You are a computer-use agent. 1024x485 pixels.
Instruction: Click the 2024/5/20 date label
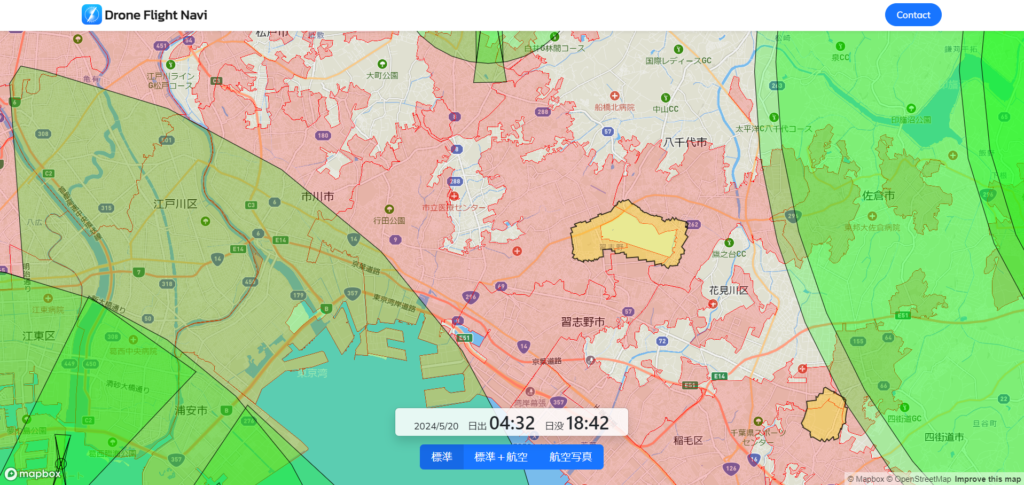(x=437, y=426)
